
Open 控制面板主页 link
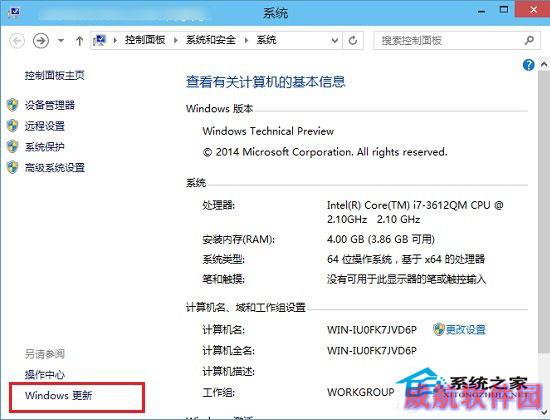click(x=55, y=75)
